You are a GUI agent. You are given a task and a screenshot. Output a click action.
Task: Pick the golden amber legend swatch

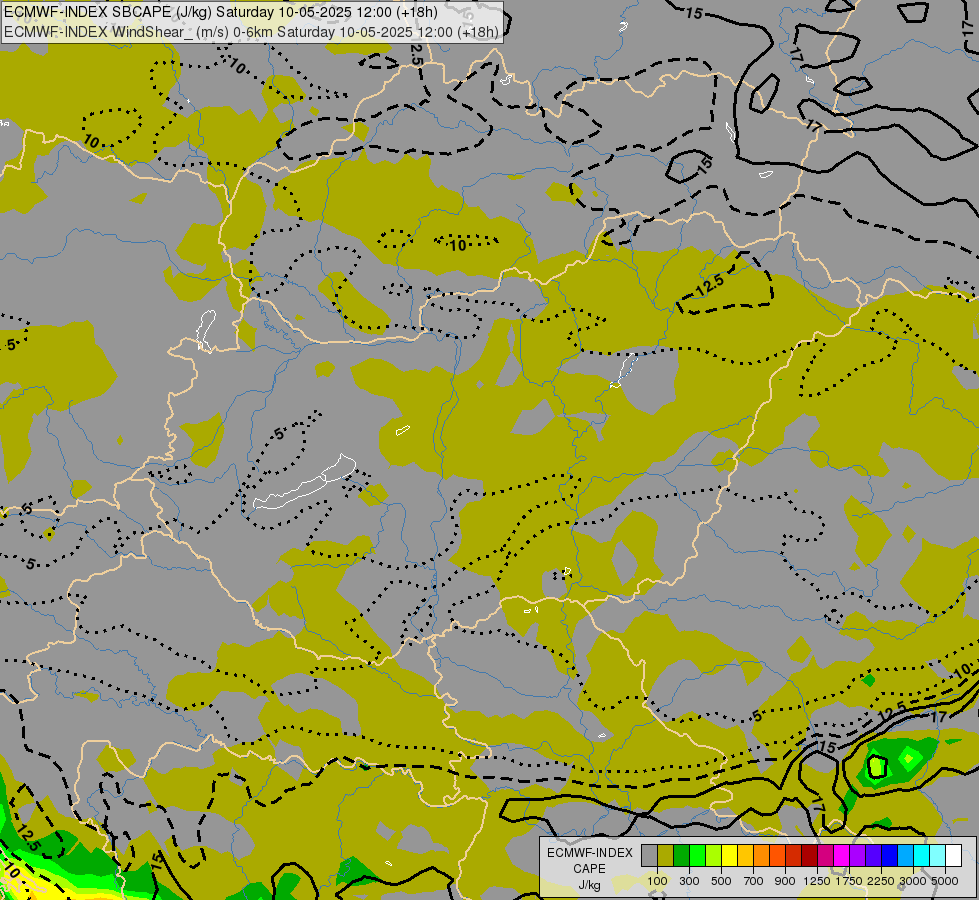[x=745, y=856]
